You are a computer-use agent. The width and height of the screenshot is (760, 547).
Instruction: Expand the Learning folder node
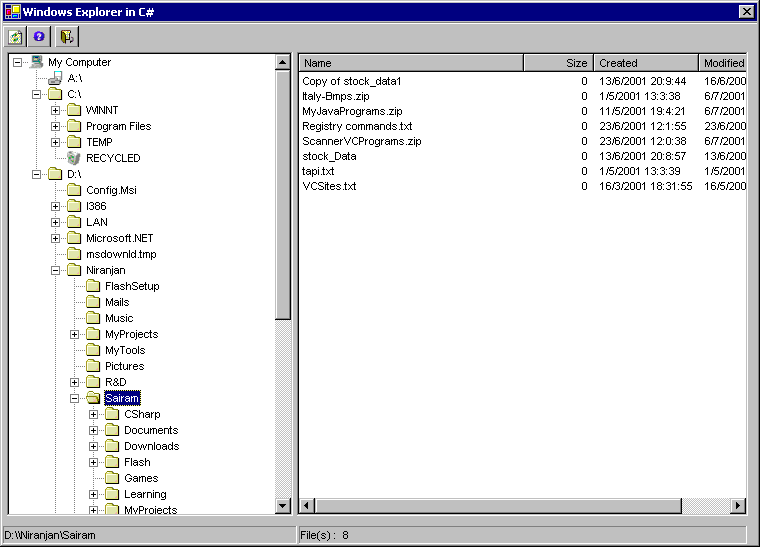click(x=94, y=494)
